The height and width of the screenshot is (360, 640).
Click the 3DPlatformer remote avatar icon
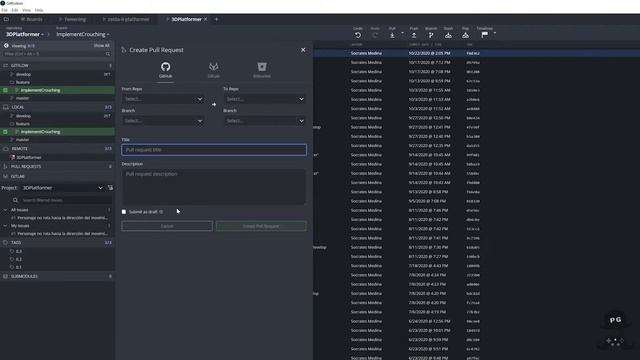point(13,157)
